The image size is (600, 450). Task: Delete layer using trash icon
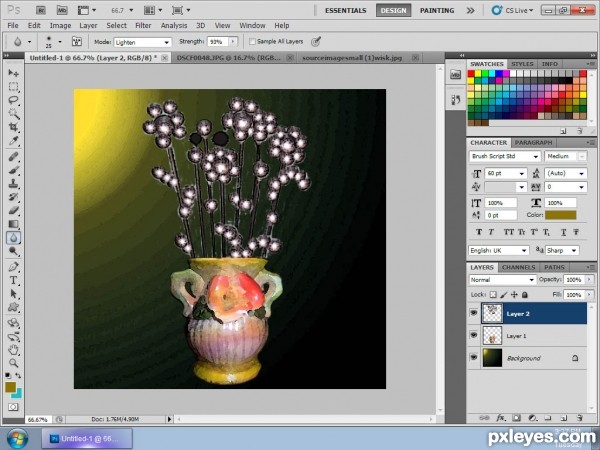click(580, 418)
